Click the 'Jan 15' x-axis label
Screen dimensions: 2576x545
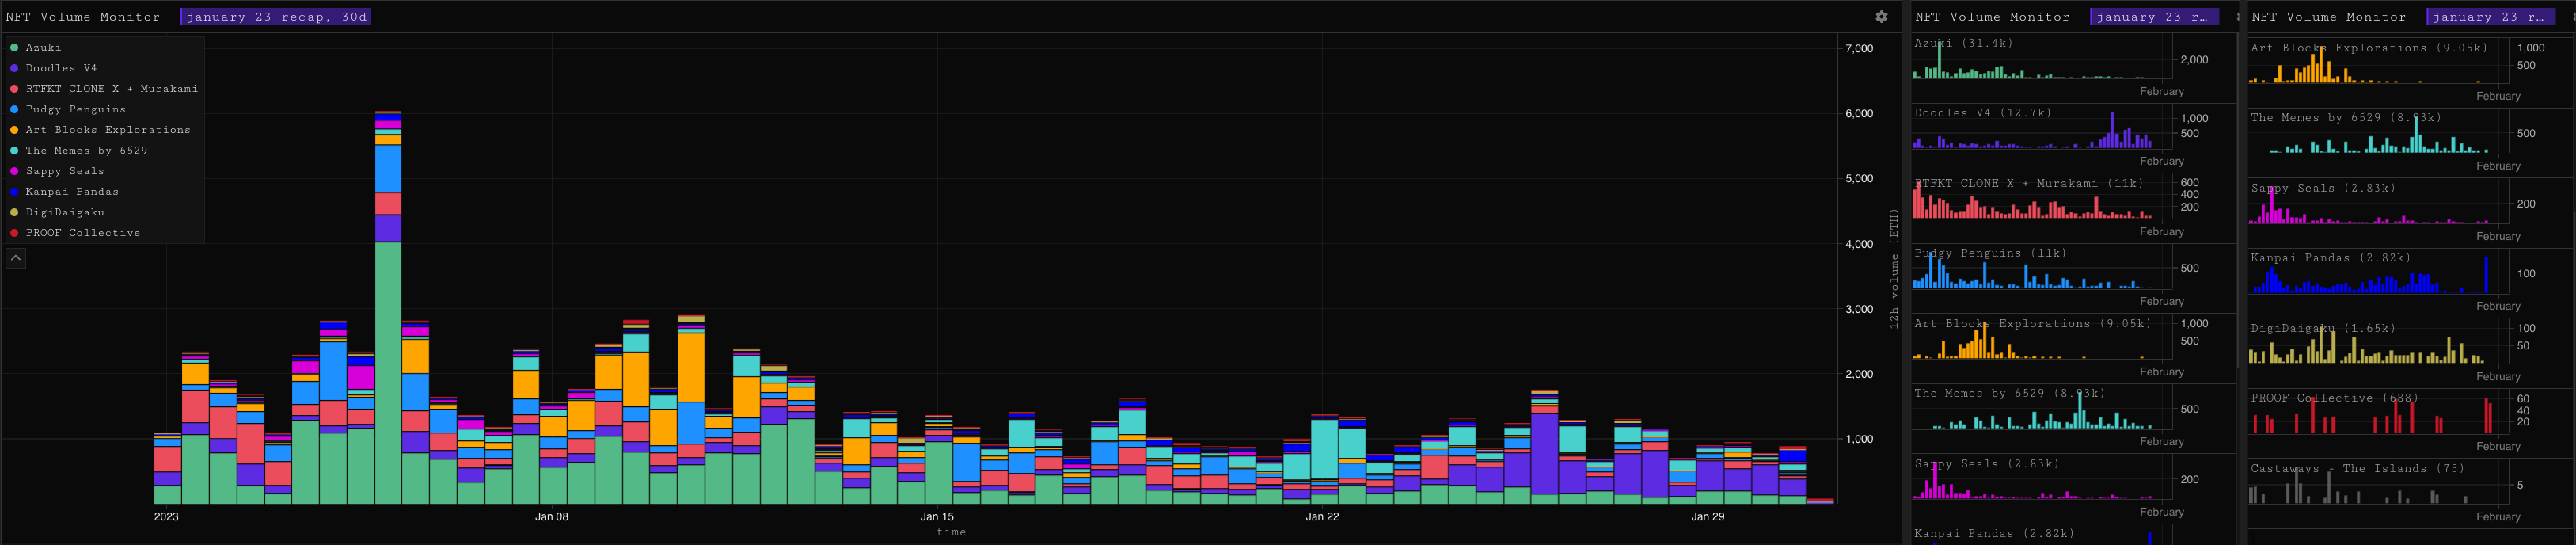(x=937, y=517)
